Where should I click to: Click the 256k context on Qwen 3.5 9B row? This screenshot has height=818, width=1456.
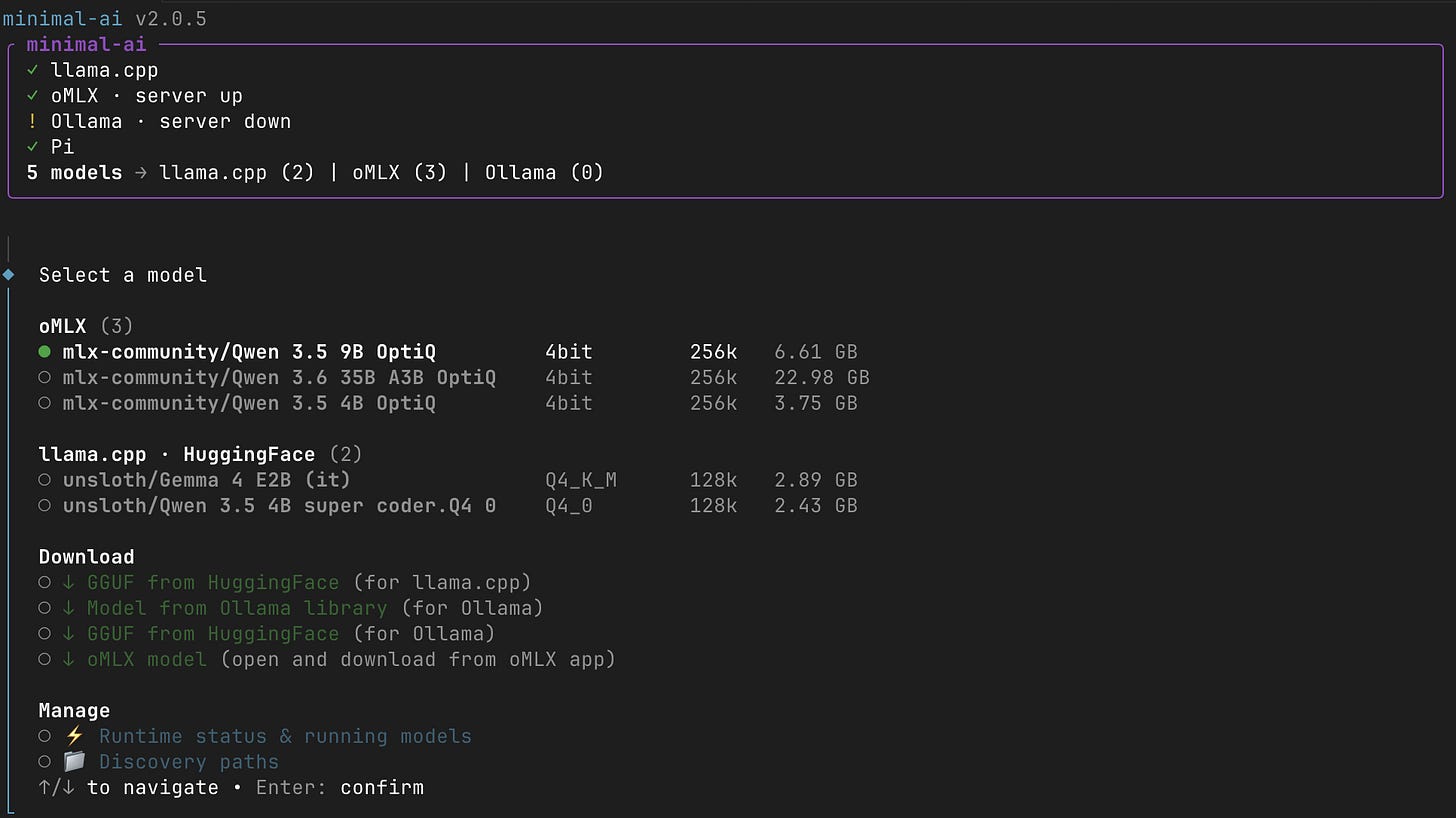point(714,352)
